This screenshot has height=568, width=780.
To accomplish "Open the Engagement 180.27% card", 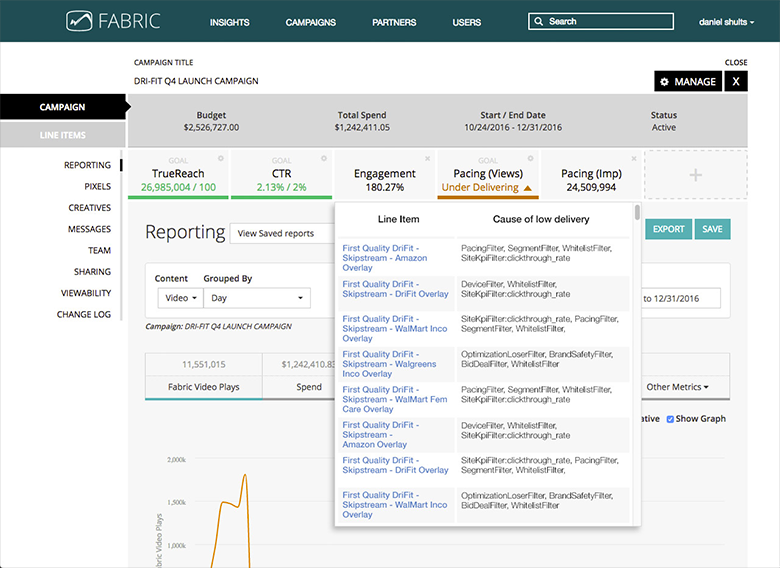I will [385, 175].
